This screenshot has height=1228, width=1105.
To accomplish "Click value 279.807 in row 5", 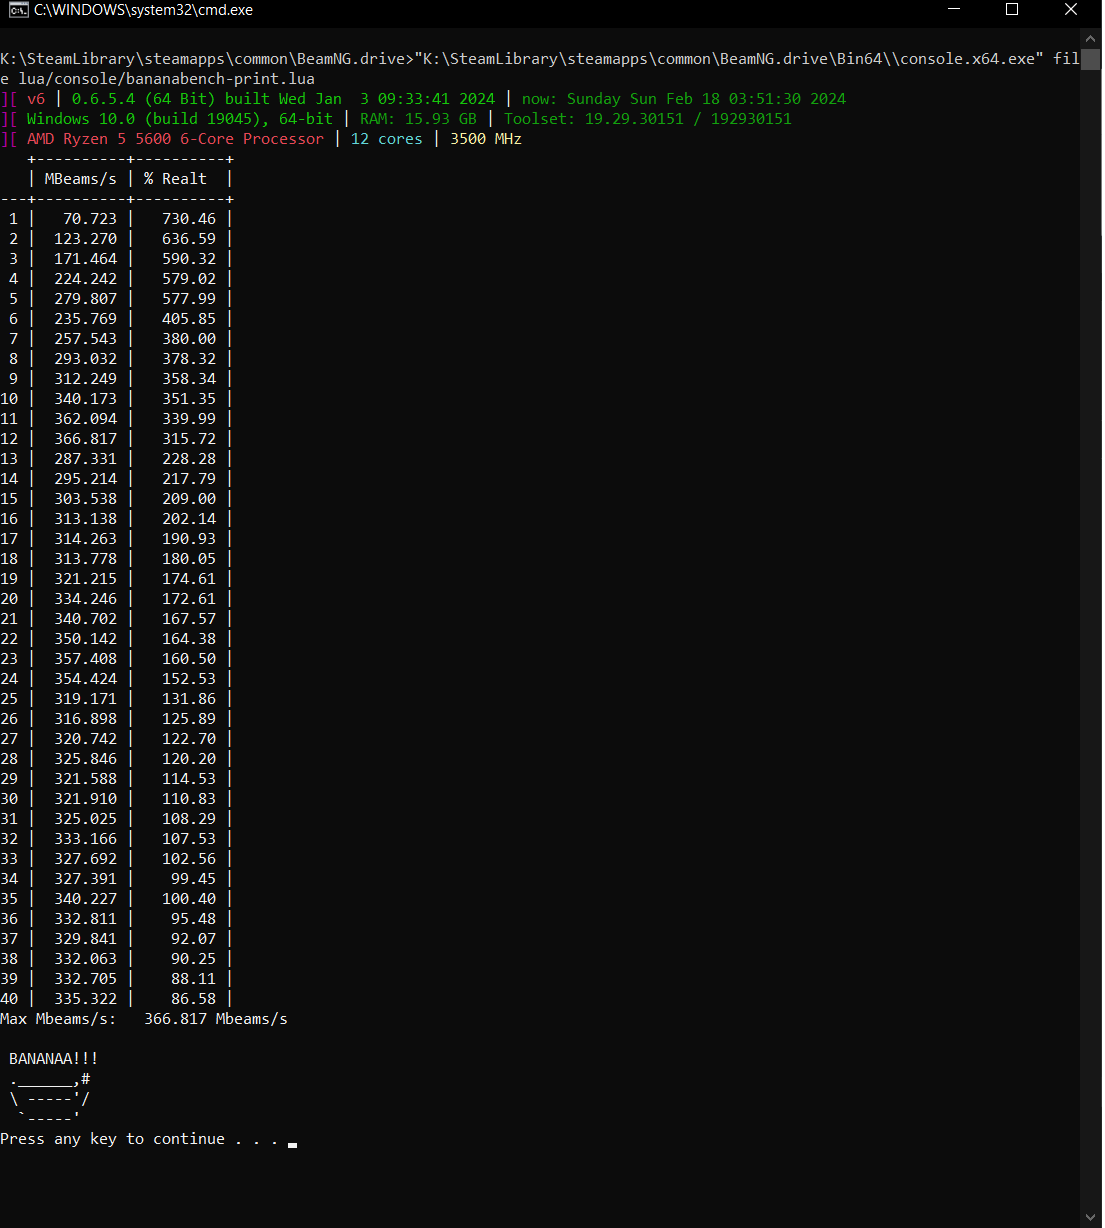I will pyautogui.click(x=85, y=299).
